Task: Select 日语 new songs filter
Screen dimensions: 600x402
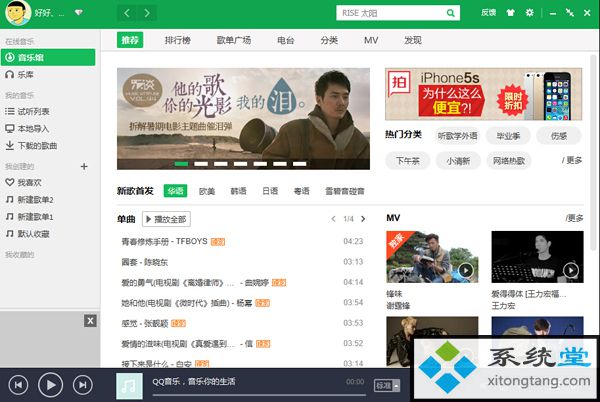Action: [270, 191]
